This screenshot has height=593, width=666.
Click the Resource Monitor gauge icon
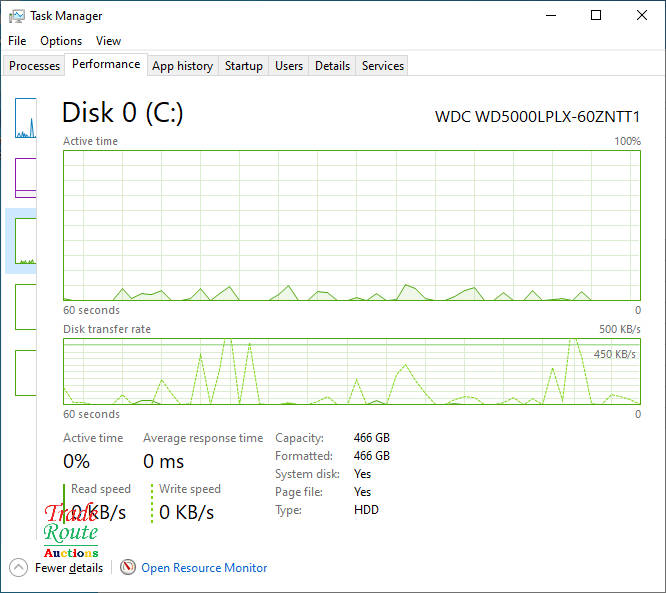[127, 567]
